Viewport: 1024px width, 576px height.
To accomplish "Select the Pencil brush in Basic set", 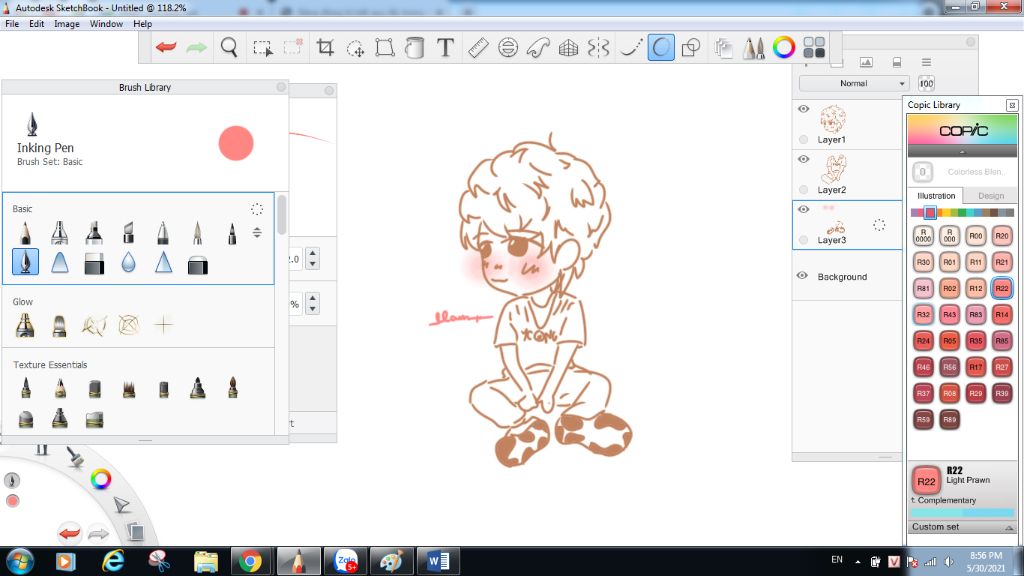I will (25, 232).
